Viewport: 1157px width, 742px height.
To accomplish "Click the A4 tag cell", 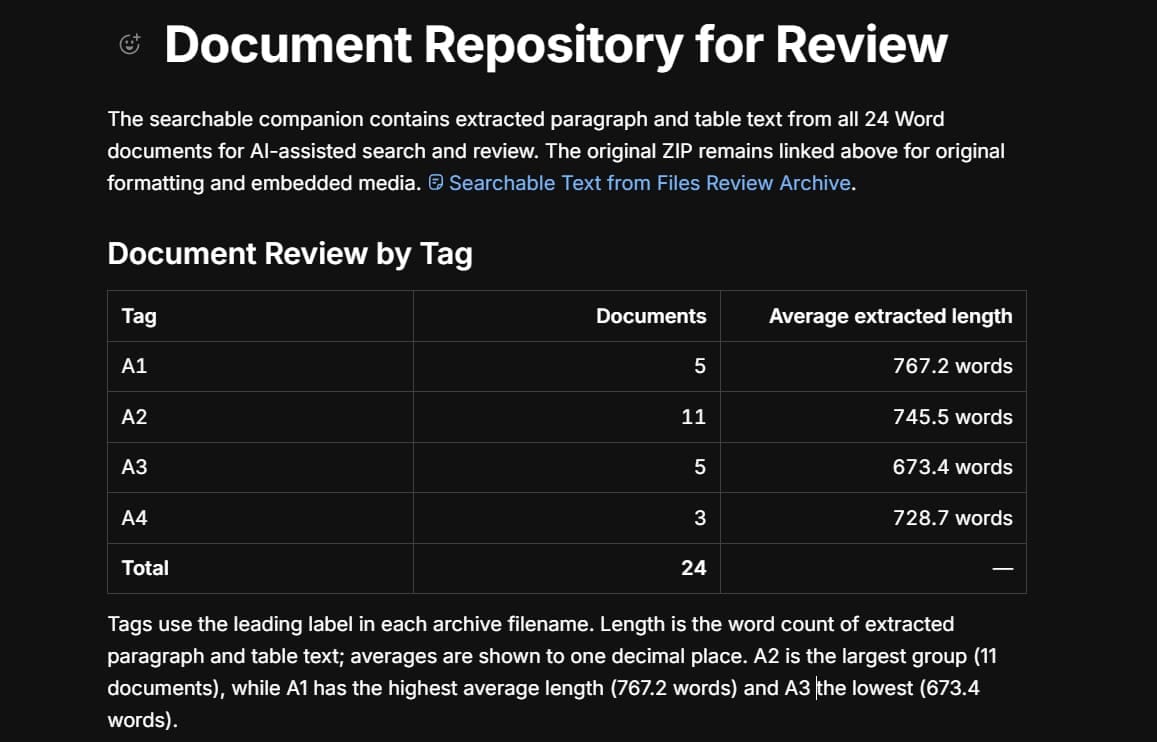I will (x=260, y=519).
